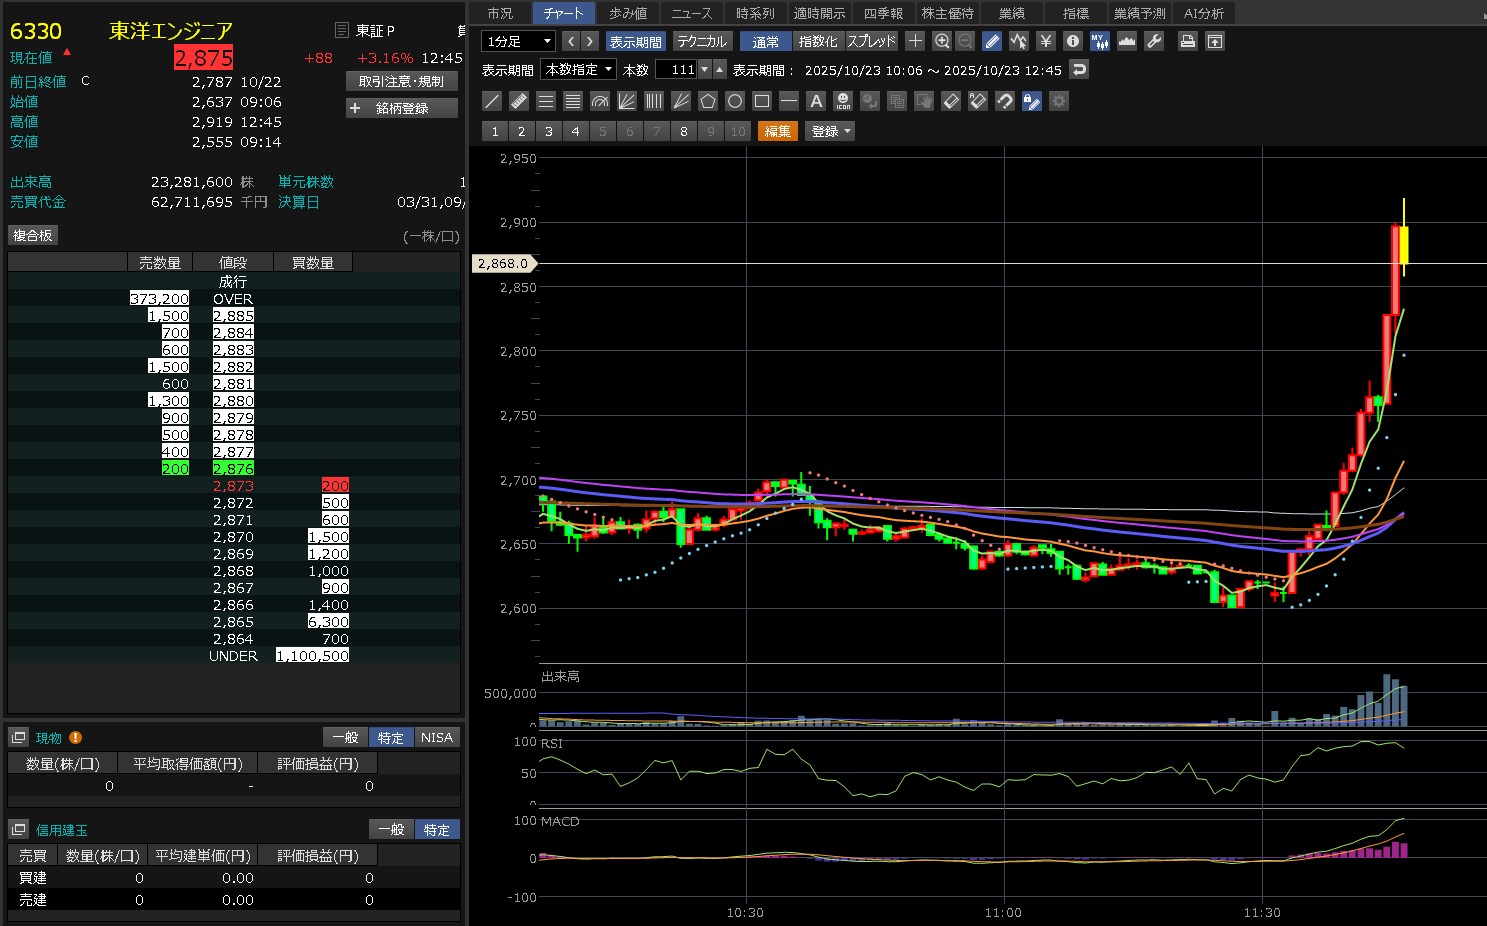Select the trend line drawing tool
The width and height of the screenshot is (1487, 926).
click(x=492, y=101)
